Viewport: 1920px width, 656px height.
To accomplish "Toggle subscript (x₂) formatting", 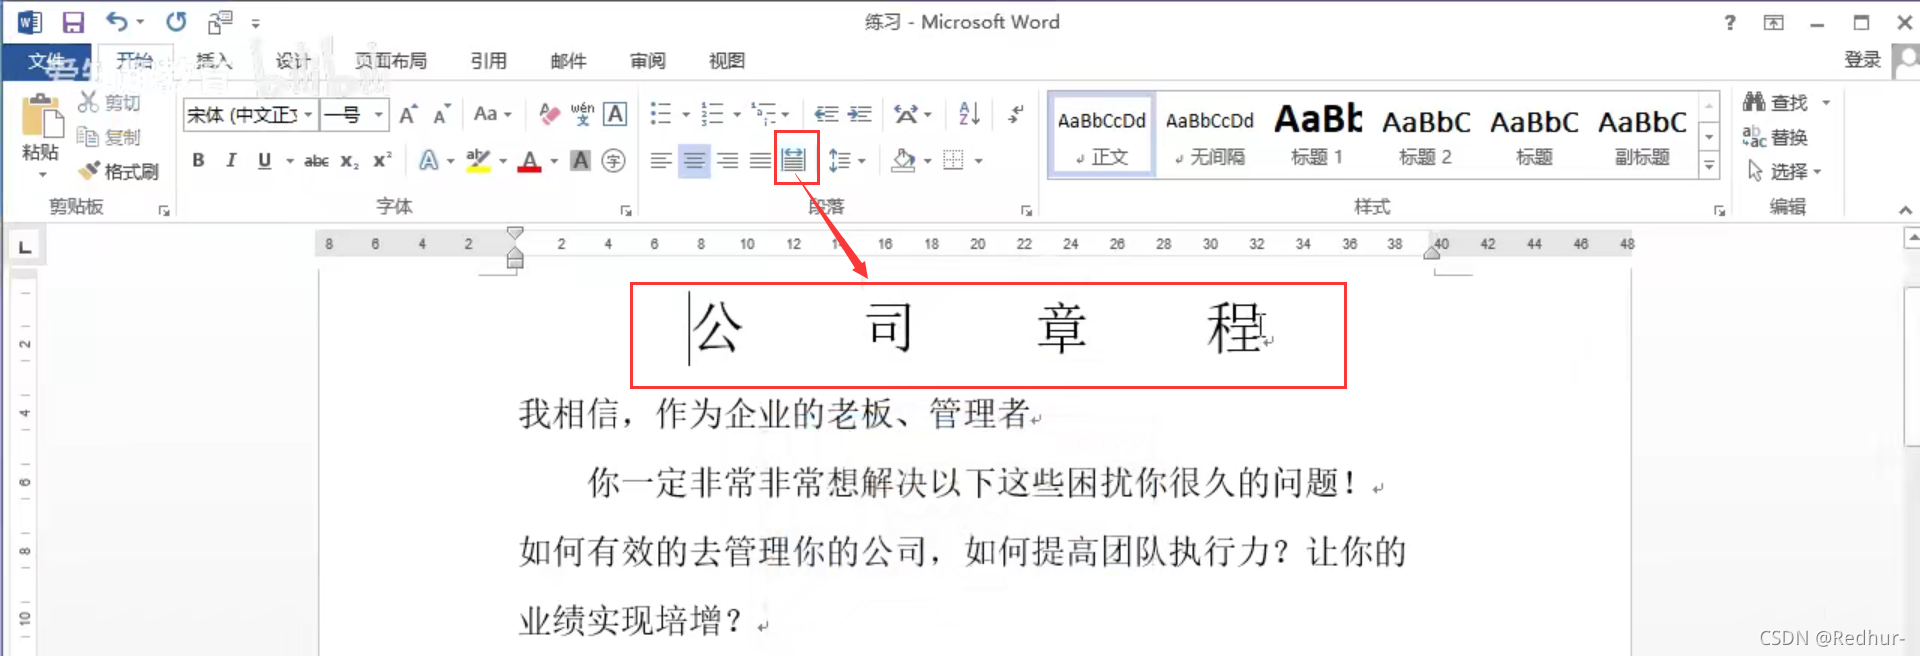I will (349, 160).
